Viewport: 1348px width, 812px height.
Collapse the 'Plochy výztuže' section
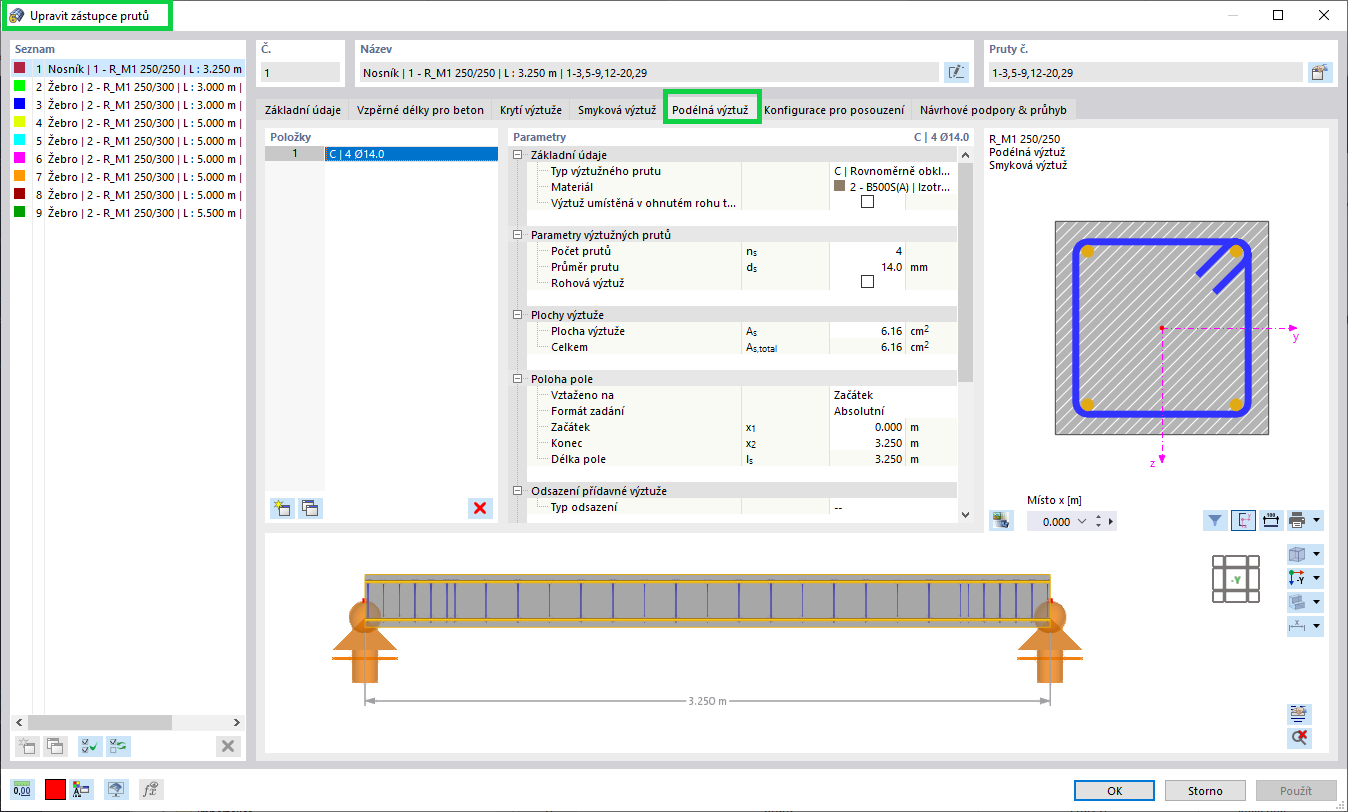[x=518, y=314]
